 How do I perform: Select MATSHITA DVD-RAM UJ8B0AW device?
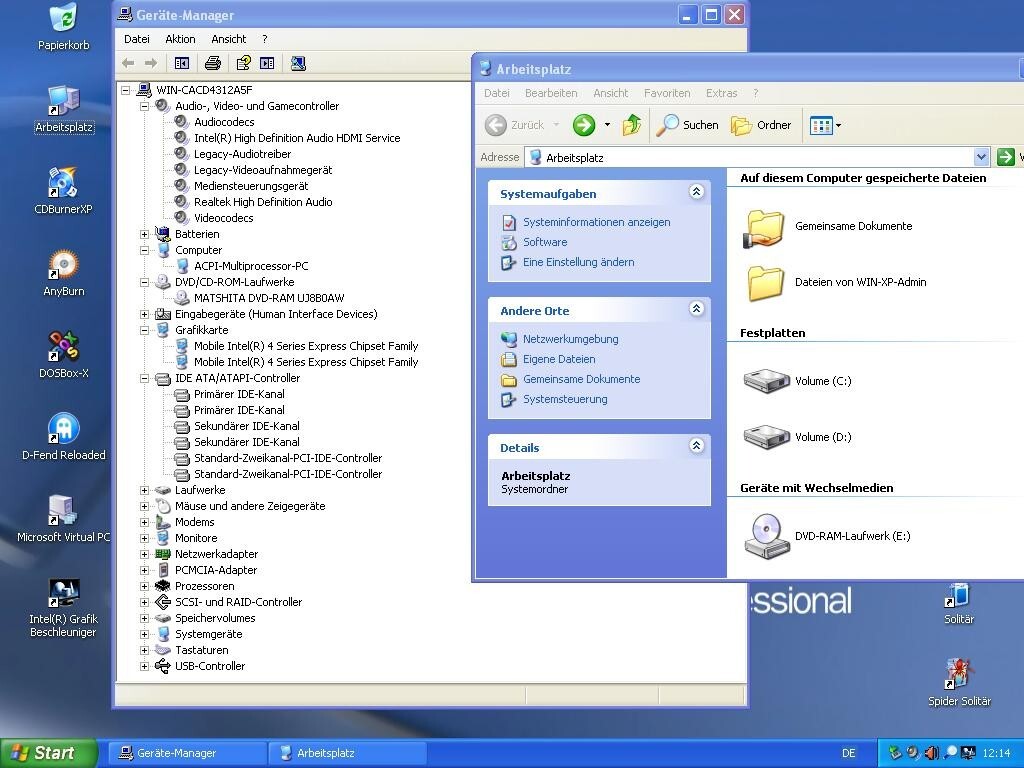(x=268, y=298)
